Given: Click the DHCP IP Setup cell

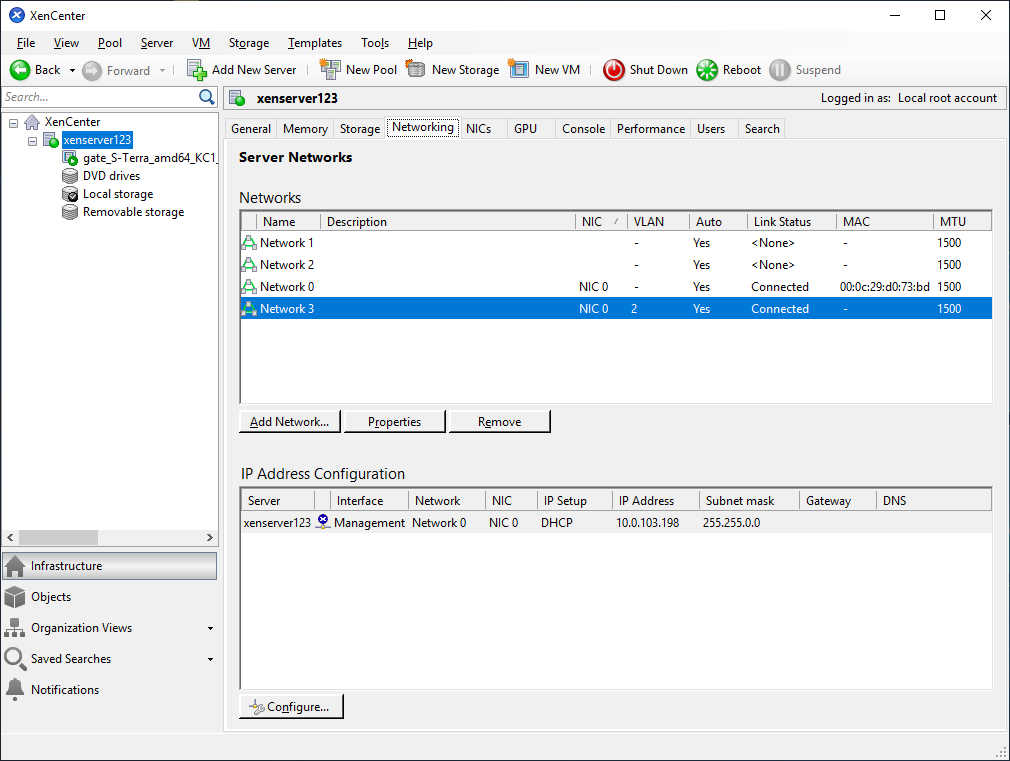Looking at the screenshot, I should pyautogui.click(x=557, y=523).
